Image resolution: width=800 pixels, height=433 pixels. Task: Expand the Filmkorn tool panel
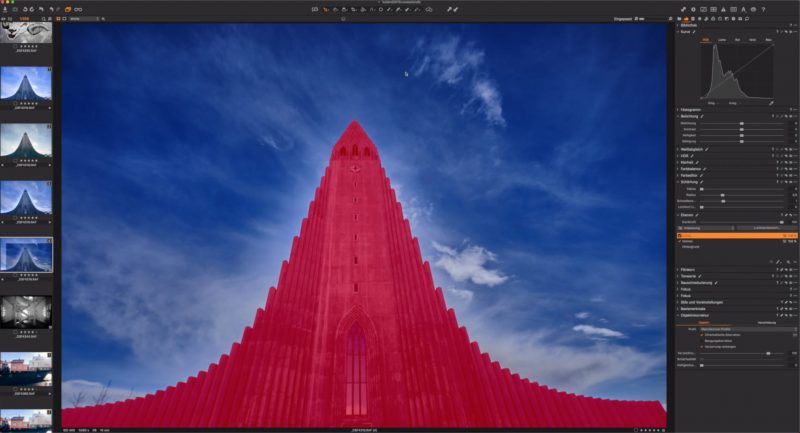tap(678, 270)
